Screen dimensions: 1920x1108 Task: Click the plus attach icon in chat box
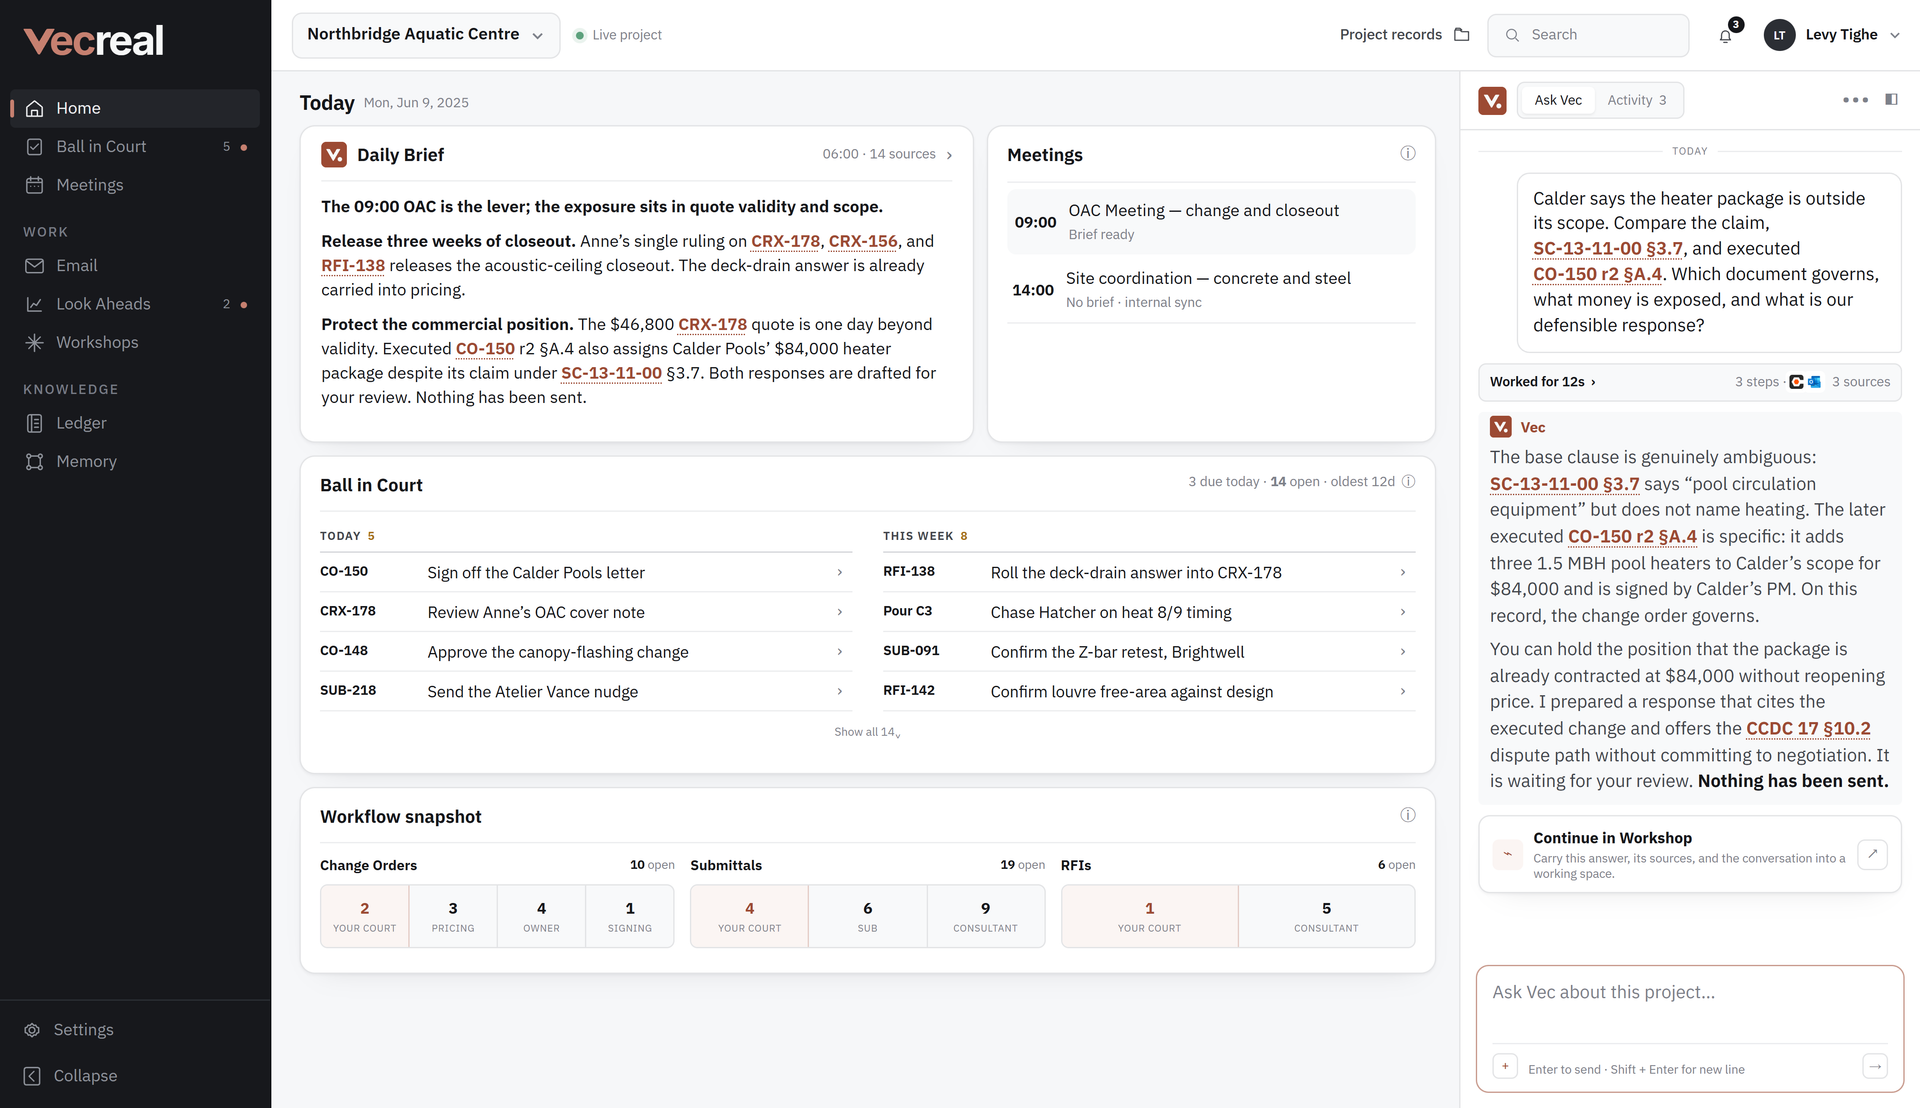(x=1505, y=1066)
